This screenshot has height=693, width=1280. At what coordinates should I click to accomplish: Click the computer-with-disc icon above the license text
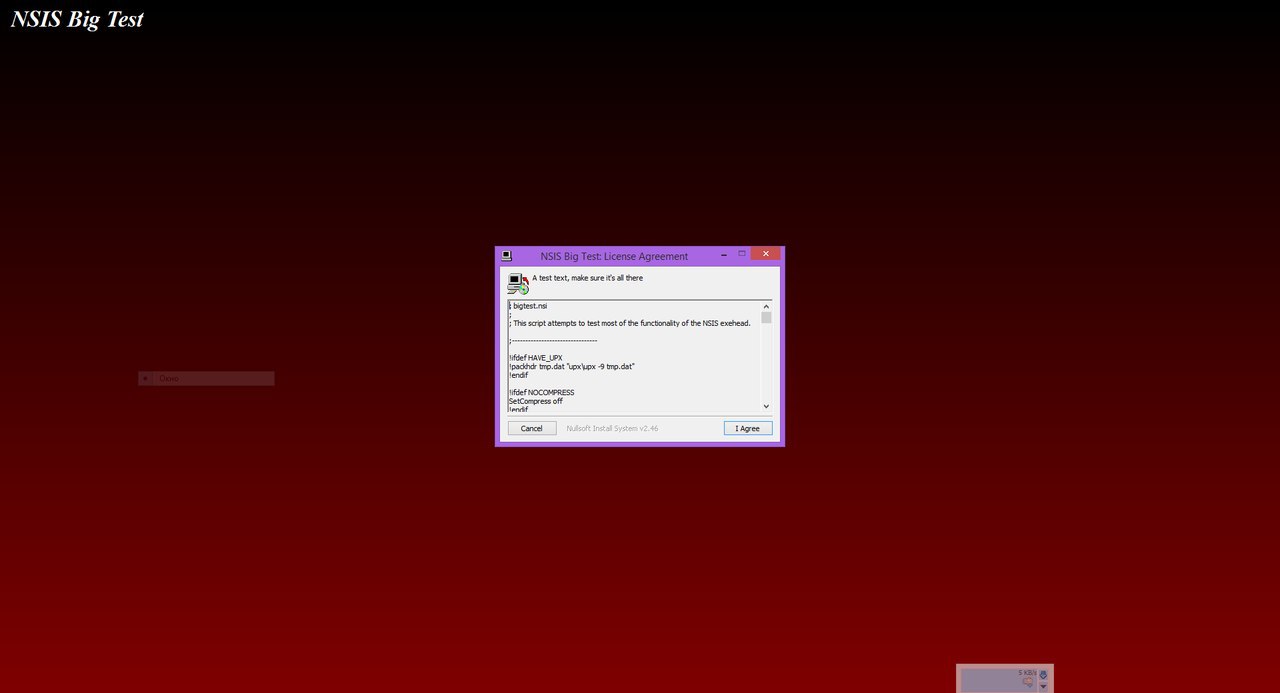coord(516,282)
